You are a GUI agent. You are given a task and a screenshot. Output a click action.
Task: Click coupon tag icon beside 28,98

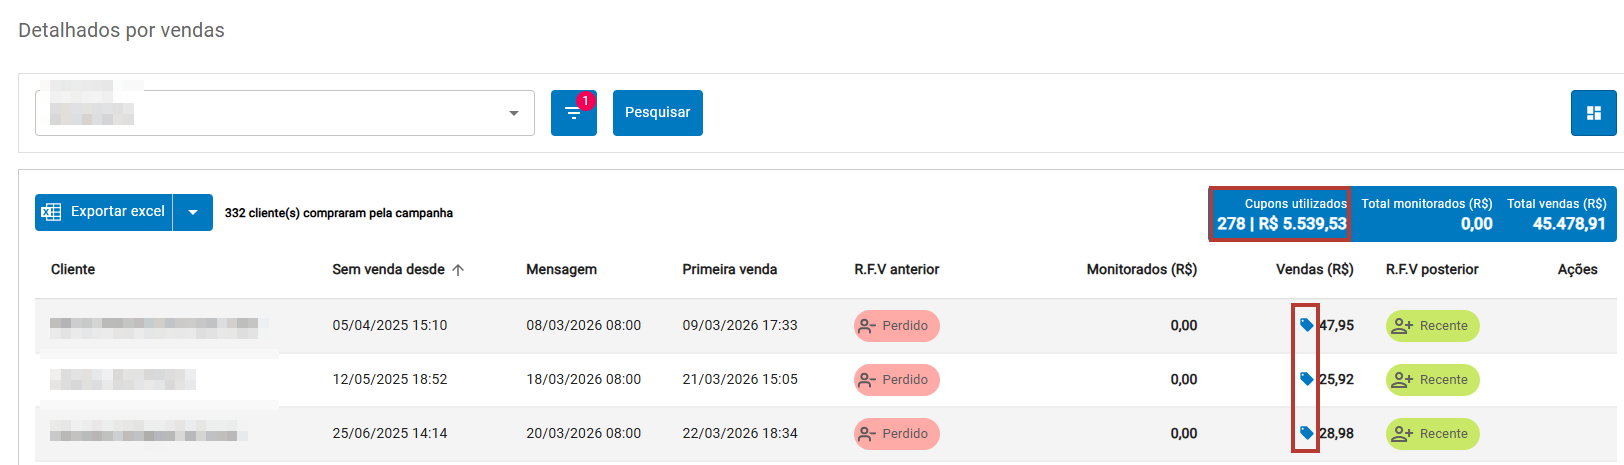pyautogui.click(x=1306, y=433)
